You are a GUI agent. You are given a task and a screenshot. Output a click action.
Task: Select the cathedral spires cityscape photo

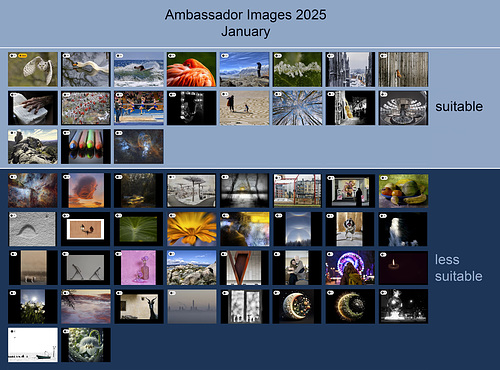(350, 69)
